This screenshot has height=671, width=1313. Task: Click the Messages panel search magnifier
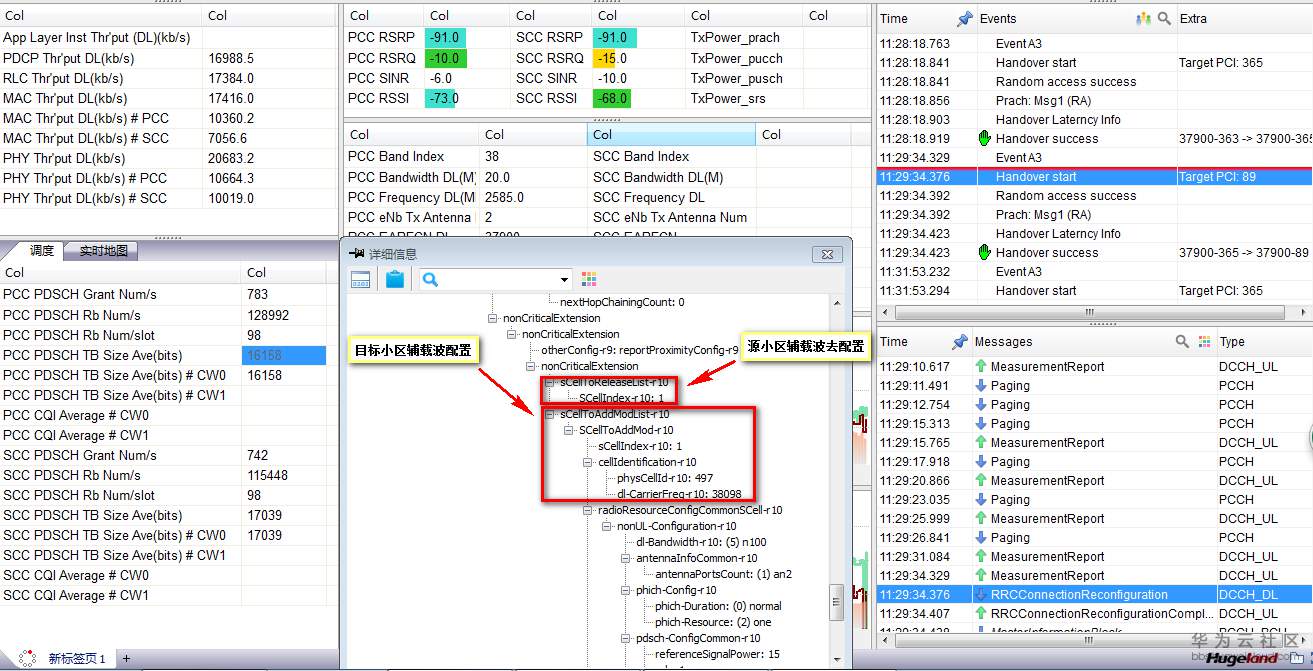point(1183,341)
